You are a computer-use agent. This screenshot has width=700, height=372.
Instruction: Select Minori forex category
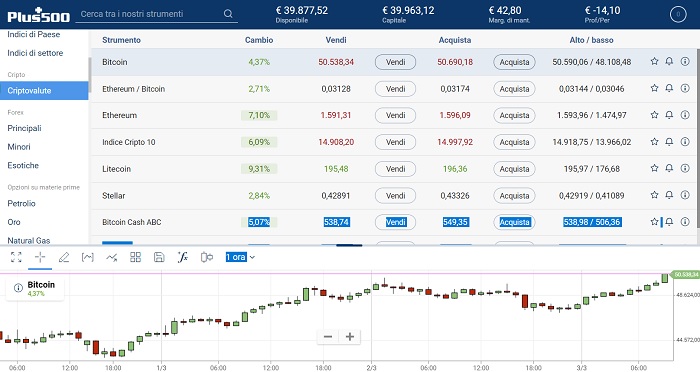click(x=19, y=146)
